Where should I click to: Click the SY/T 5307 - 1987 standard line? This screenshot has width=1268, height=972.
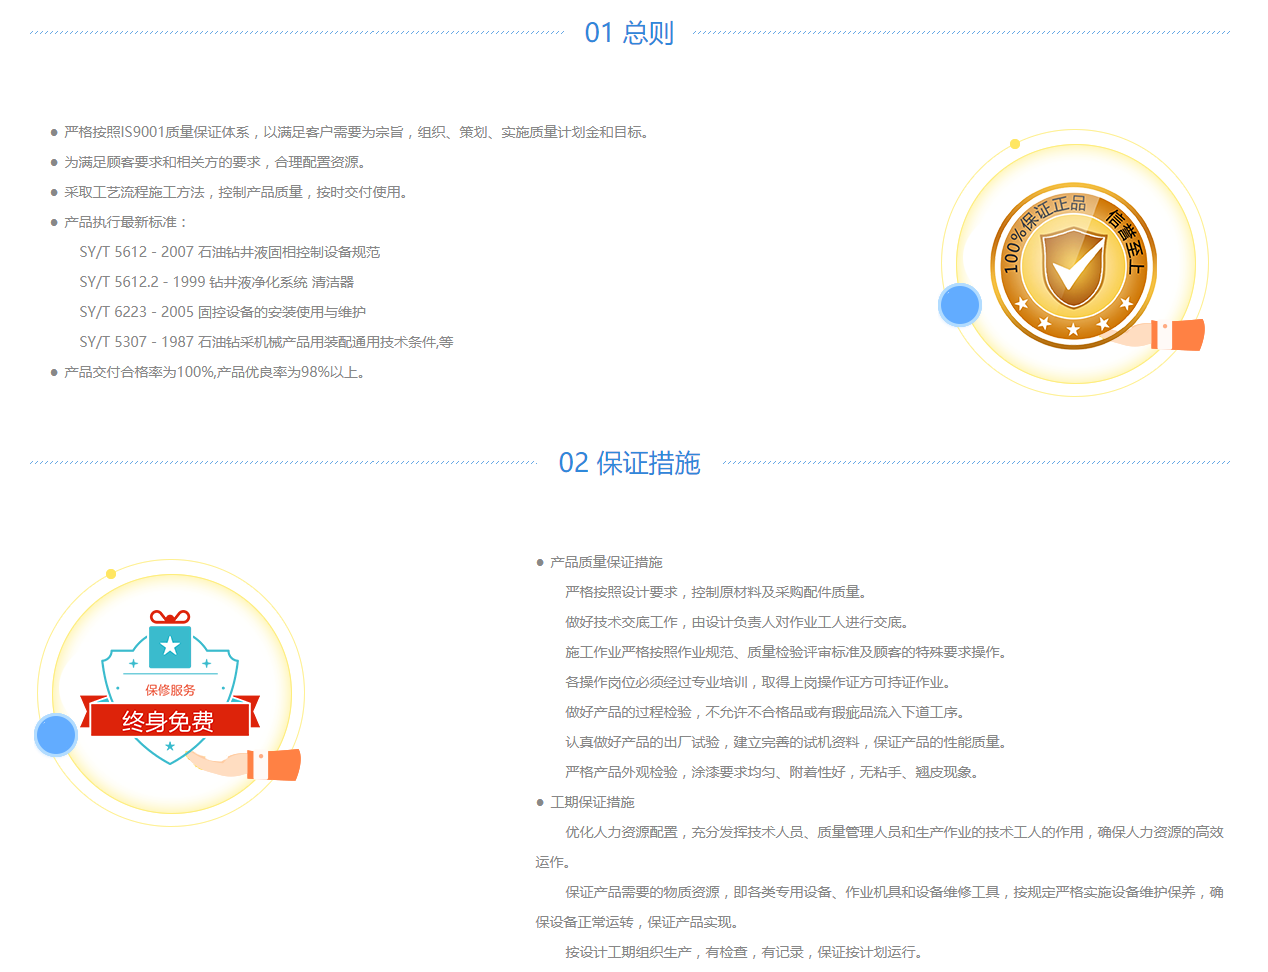click(266, 342)
